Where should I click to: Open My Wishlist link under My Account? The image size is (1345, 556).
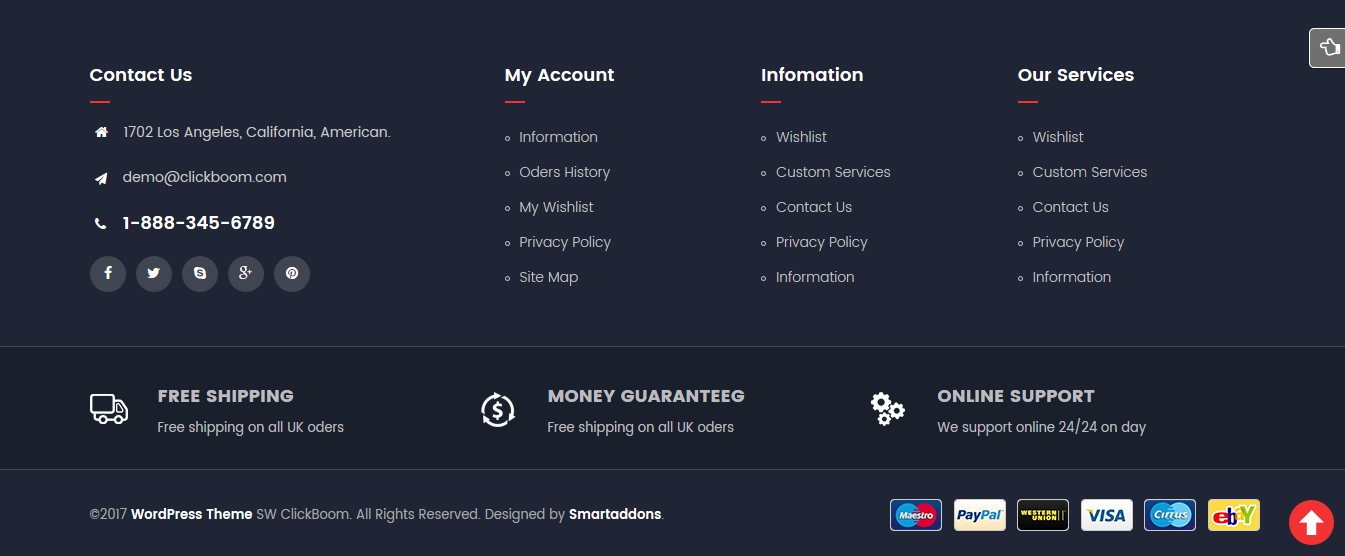coord(556,207)
